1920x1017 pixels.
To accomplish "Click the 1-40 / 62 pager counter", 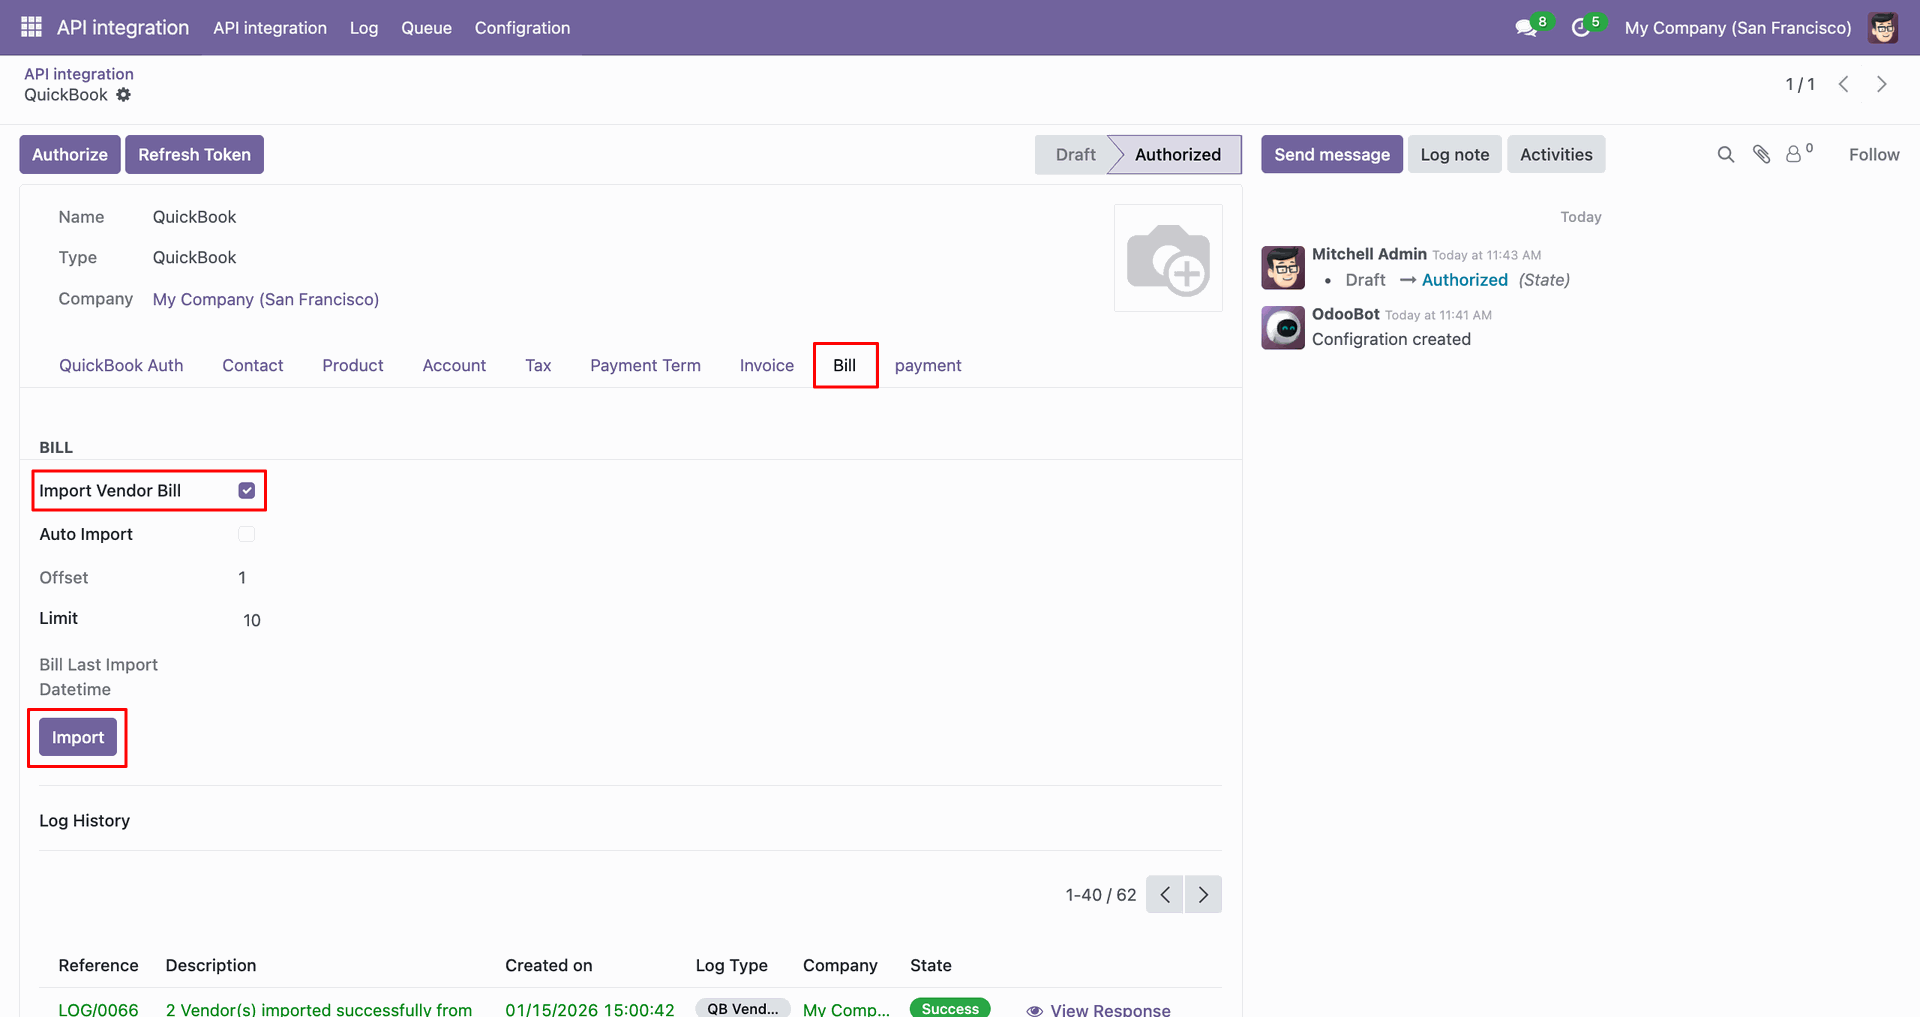I will tap(1101, 895).
